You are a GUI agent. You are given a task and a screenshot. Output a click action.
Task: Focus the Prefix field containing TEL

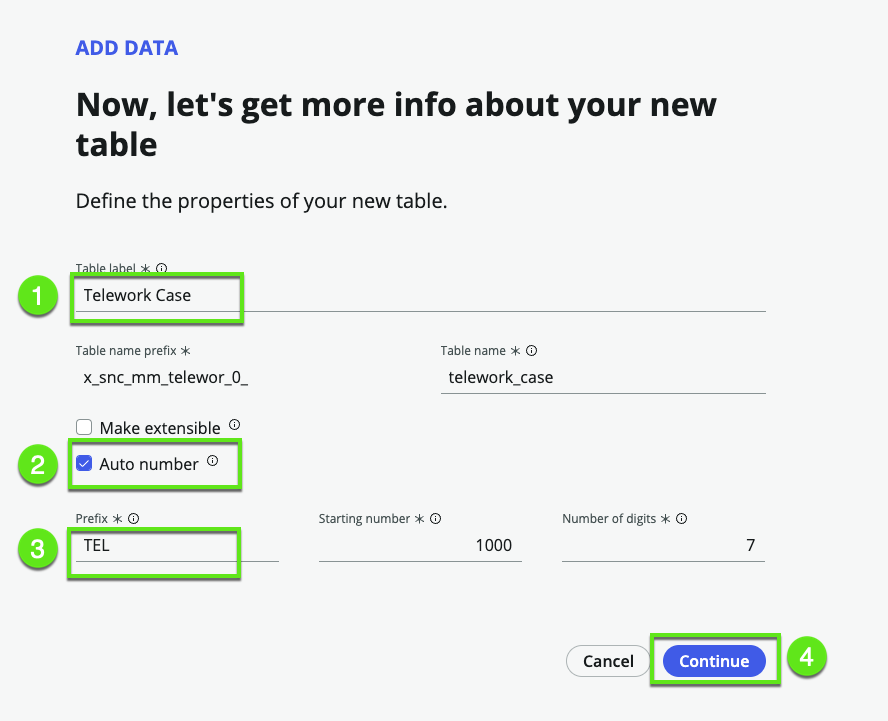(x=176, y=546)
